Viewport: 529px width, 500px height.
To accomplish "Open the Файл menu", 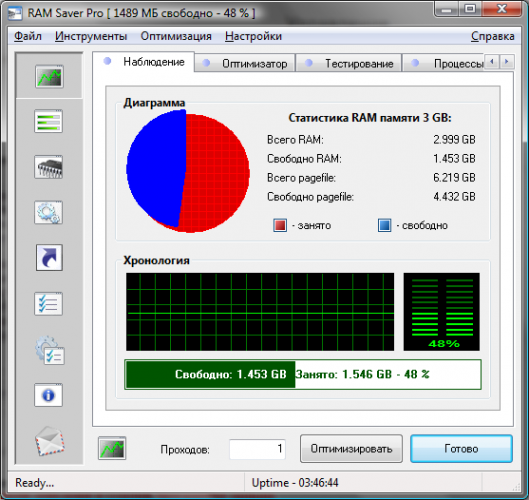I will [x=28, y=36].
